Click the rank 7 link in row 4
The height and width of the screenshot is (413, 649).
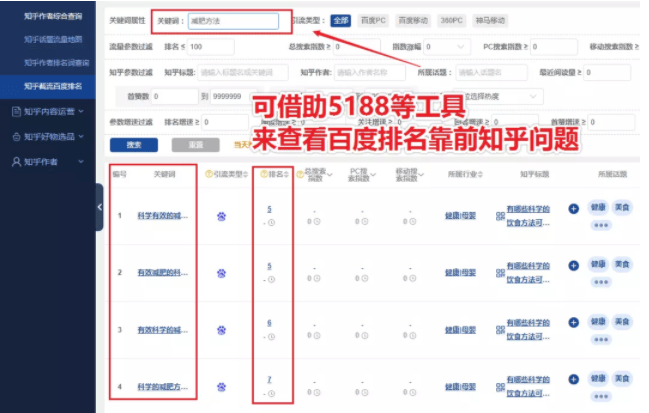click(269, 379)
